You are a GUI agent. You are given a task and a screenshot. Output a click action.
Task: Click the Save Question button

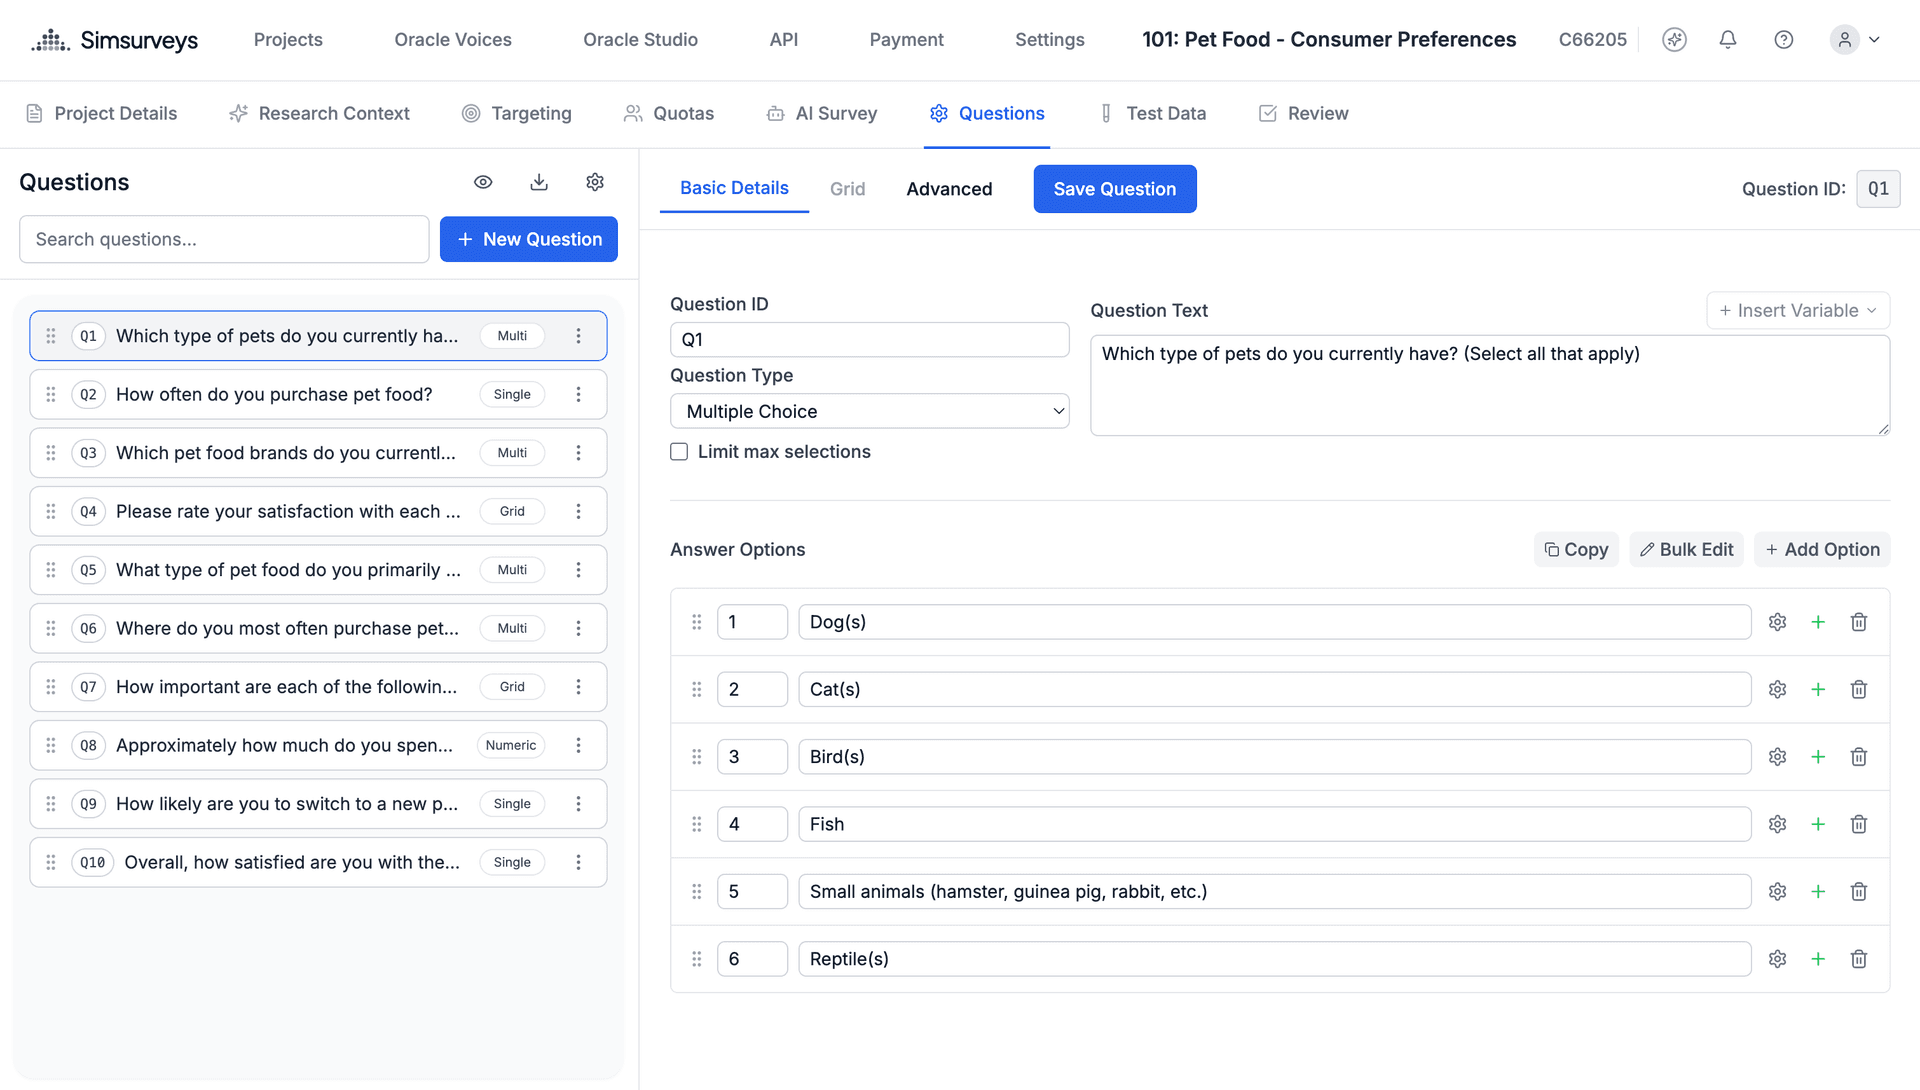coord(1114,189)
